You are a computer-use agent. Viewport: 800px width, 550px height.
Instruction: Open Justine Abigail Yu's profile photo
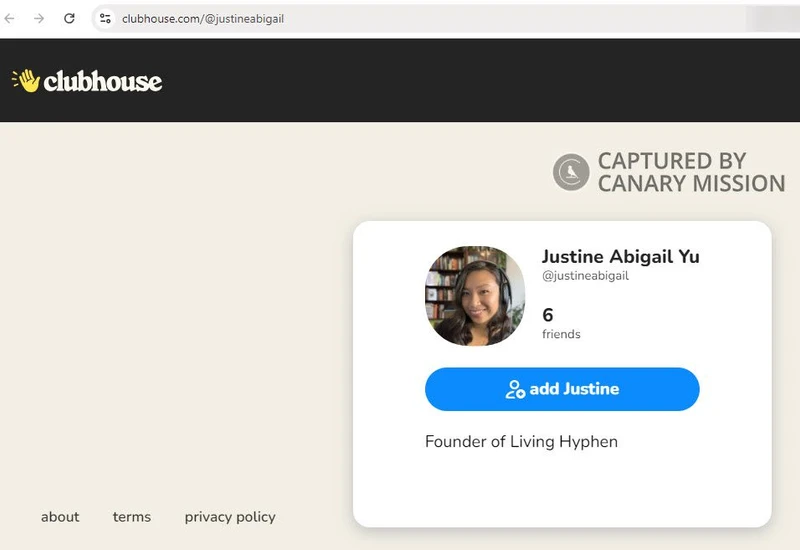(474, 296)
